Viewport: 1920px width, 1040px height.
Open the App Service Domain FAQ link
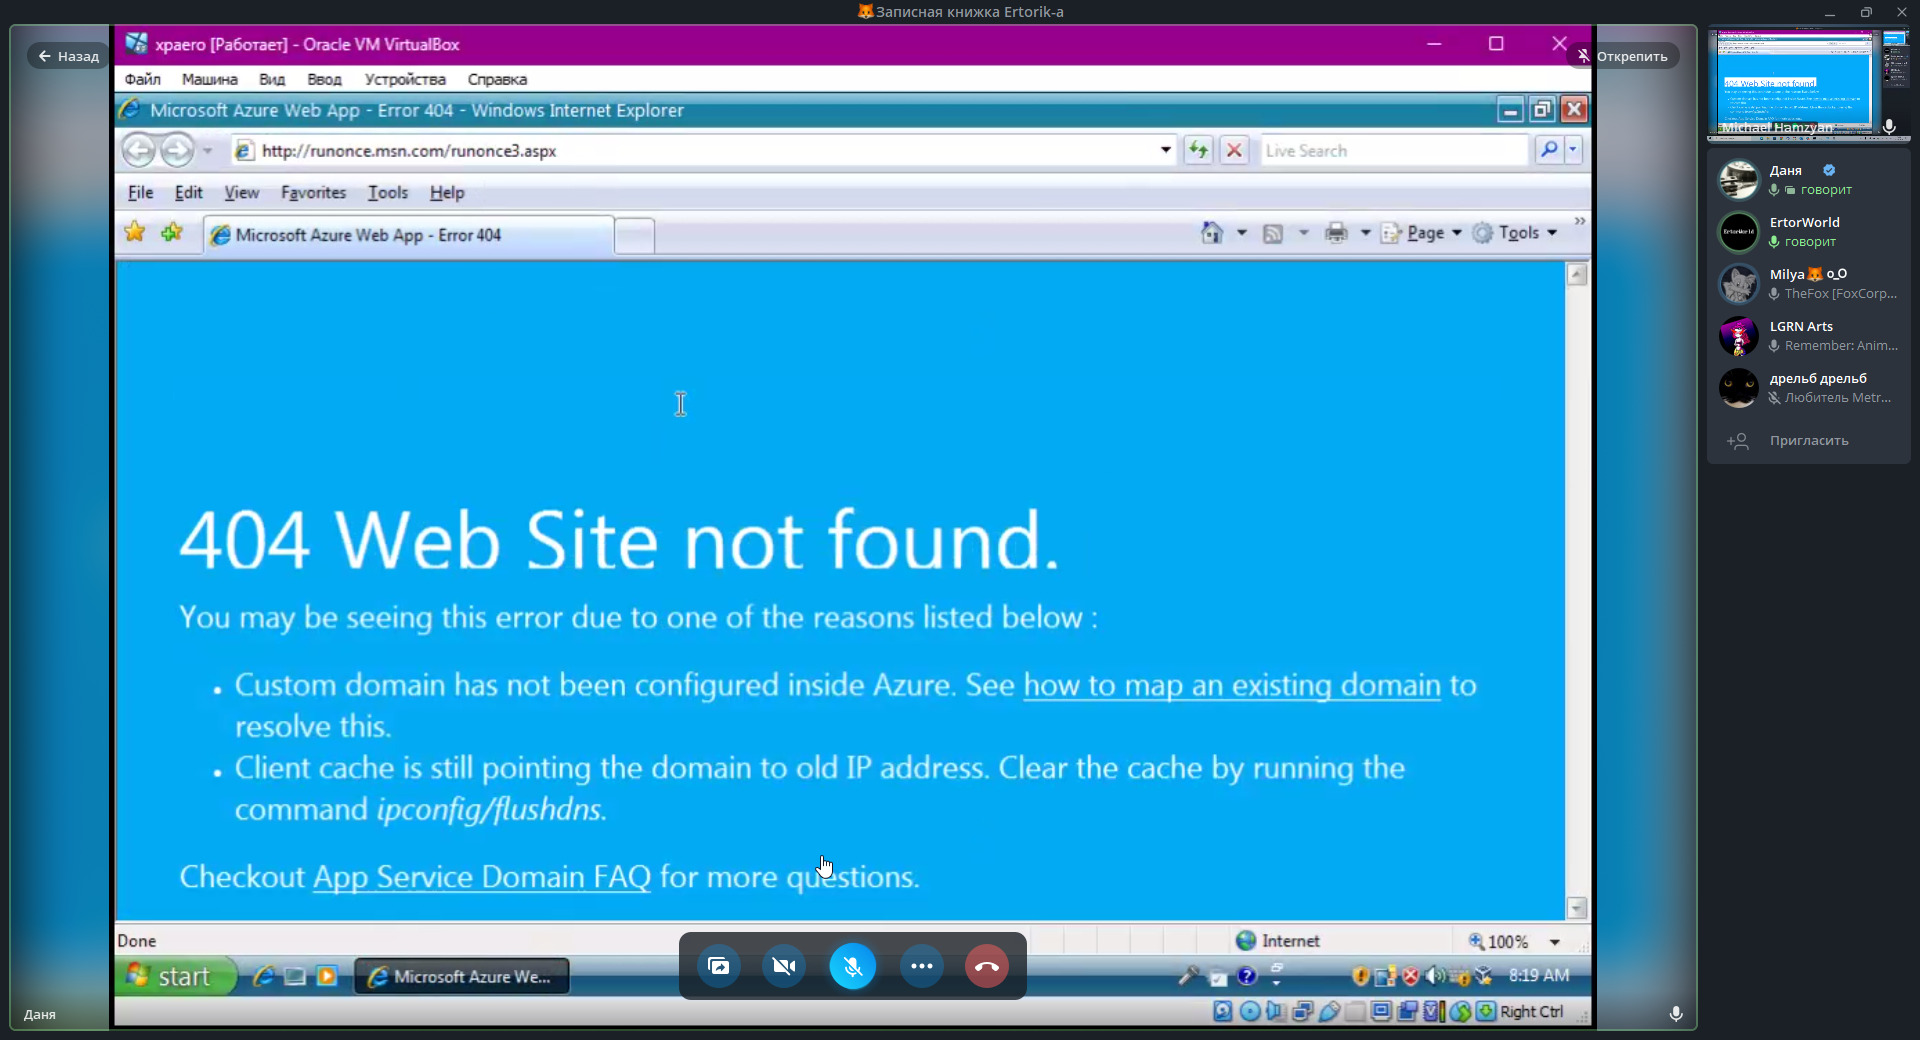[482, 876]
